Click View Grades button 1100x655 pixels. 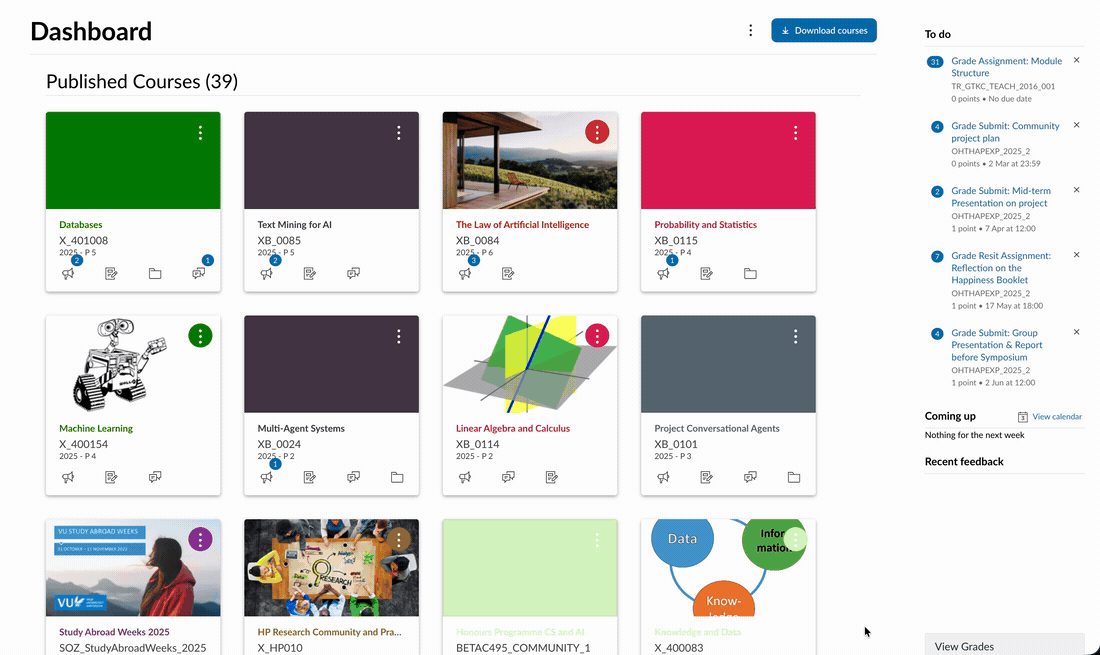coord(1005,646)
